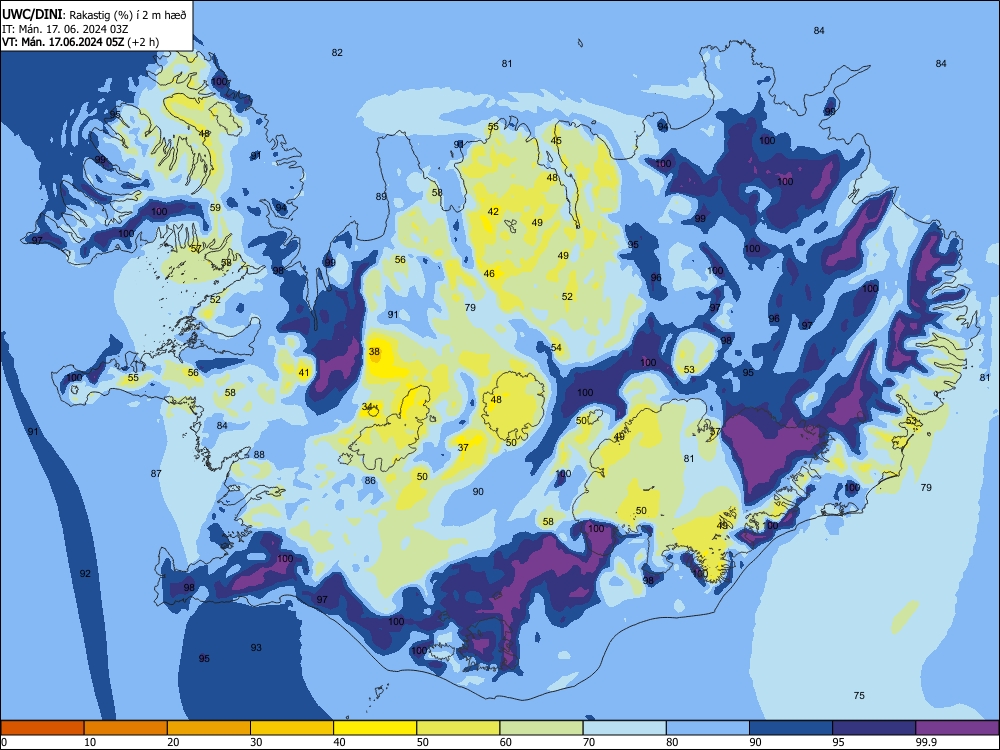1000x750 pixels.
Task: Click the humidity value '89' on the map
Action: coord(381,196)
